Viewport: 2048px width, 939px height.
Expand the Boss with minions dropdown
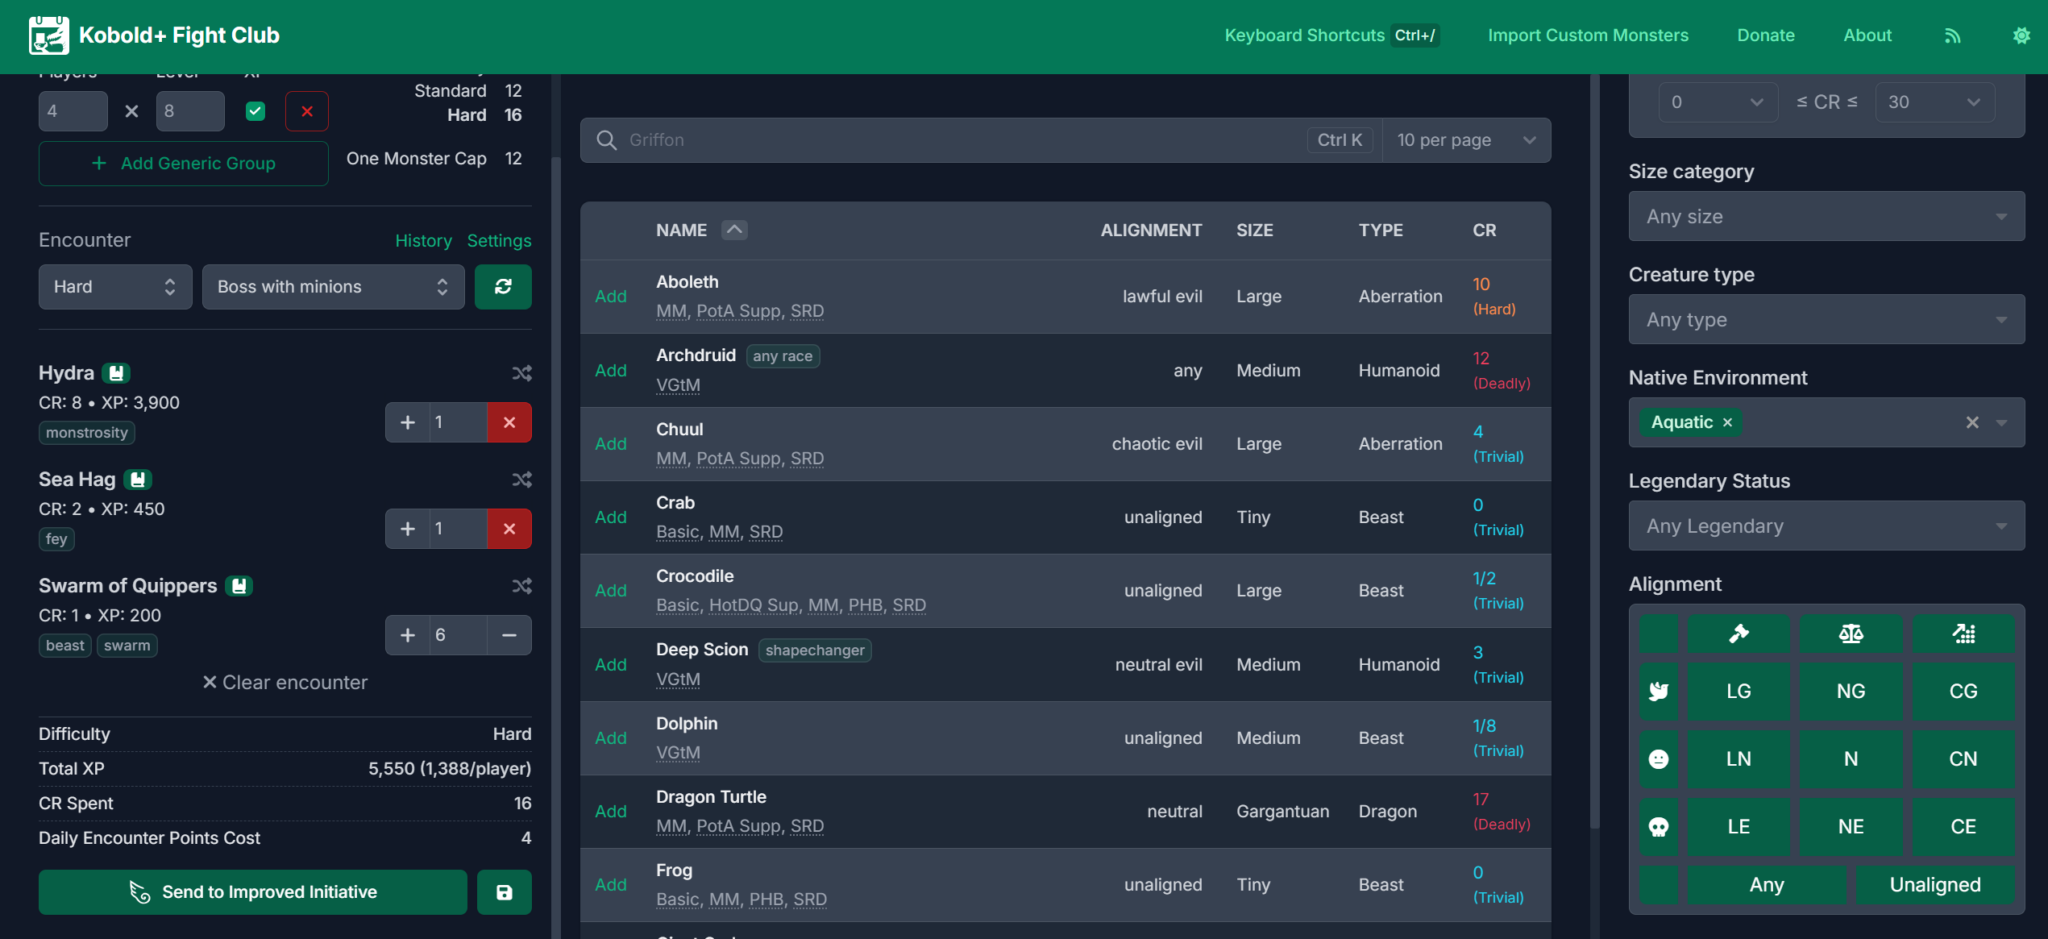click(333, 287)
